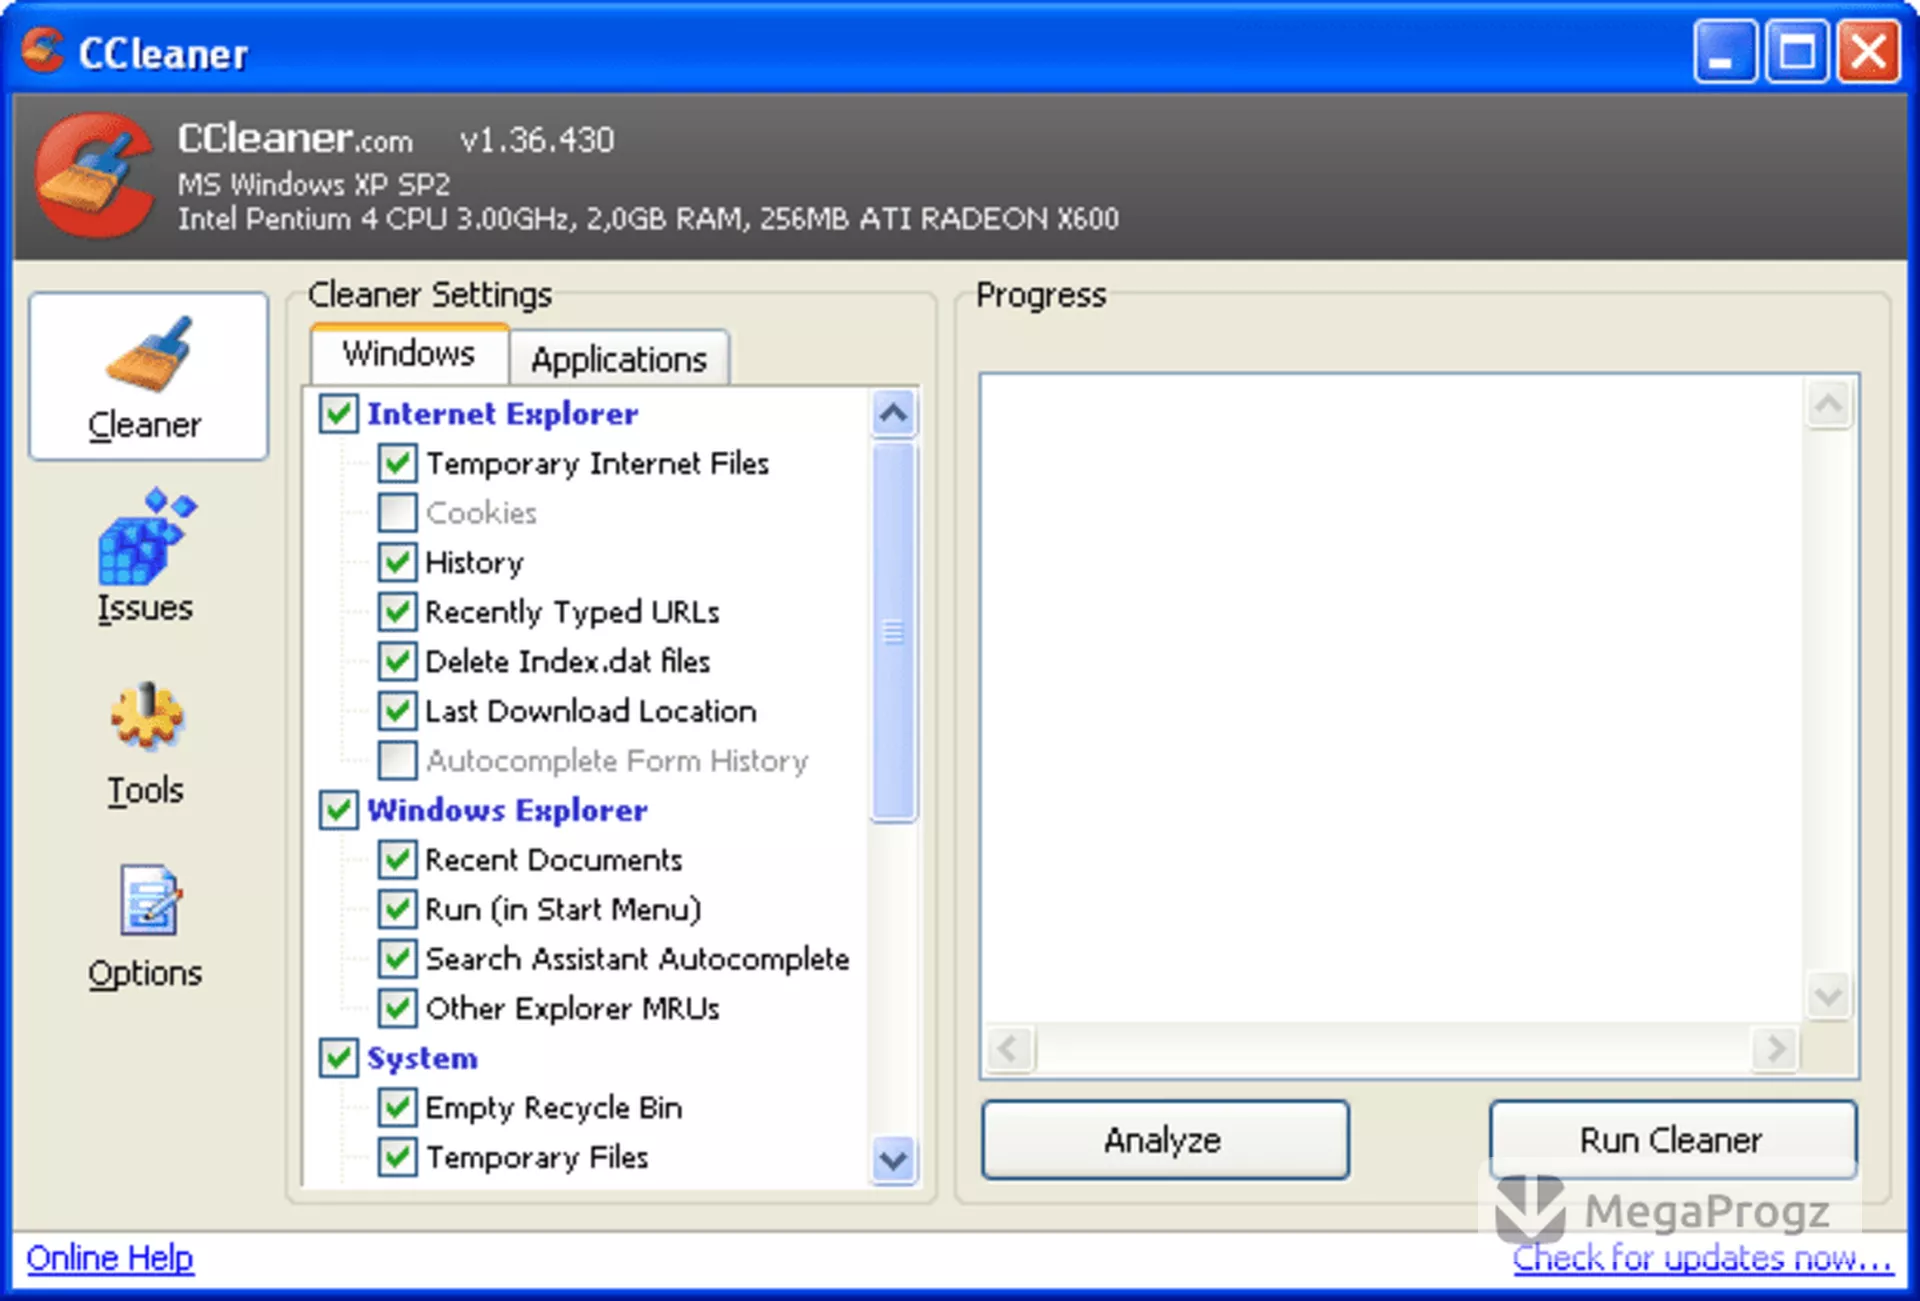1920x1301 pixels.
Task: Click the settings list scroll down arrow
Action: click(x=894, y=1160)
